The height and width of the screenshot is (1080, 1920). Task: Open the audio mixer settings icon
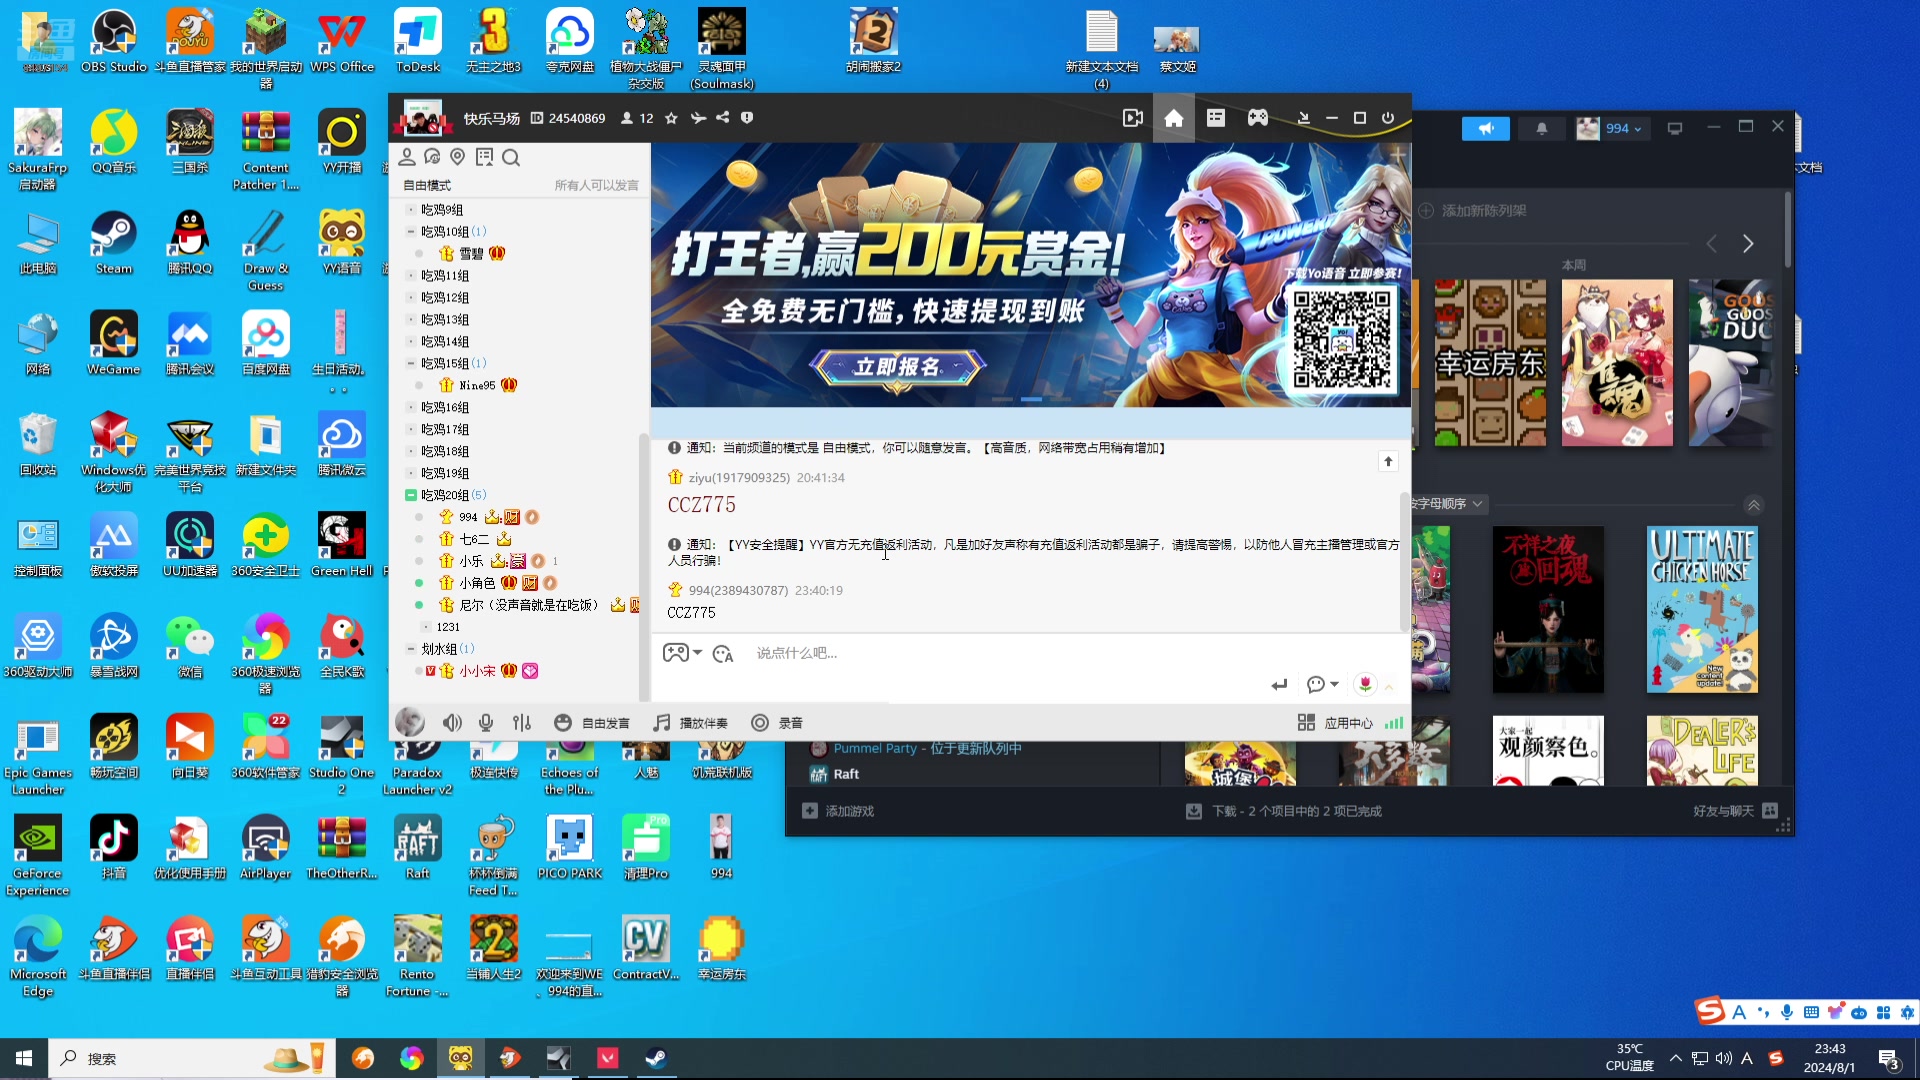522,722
